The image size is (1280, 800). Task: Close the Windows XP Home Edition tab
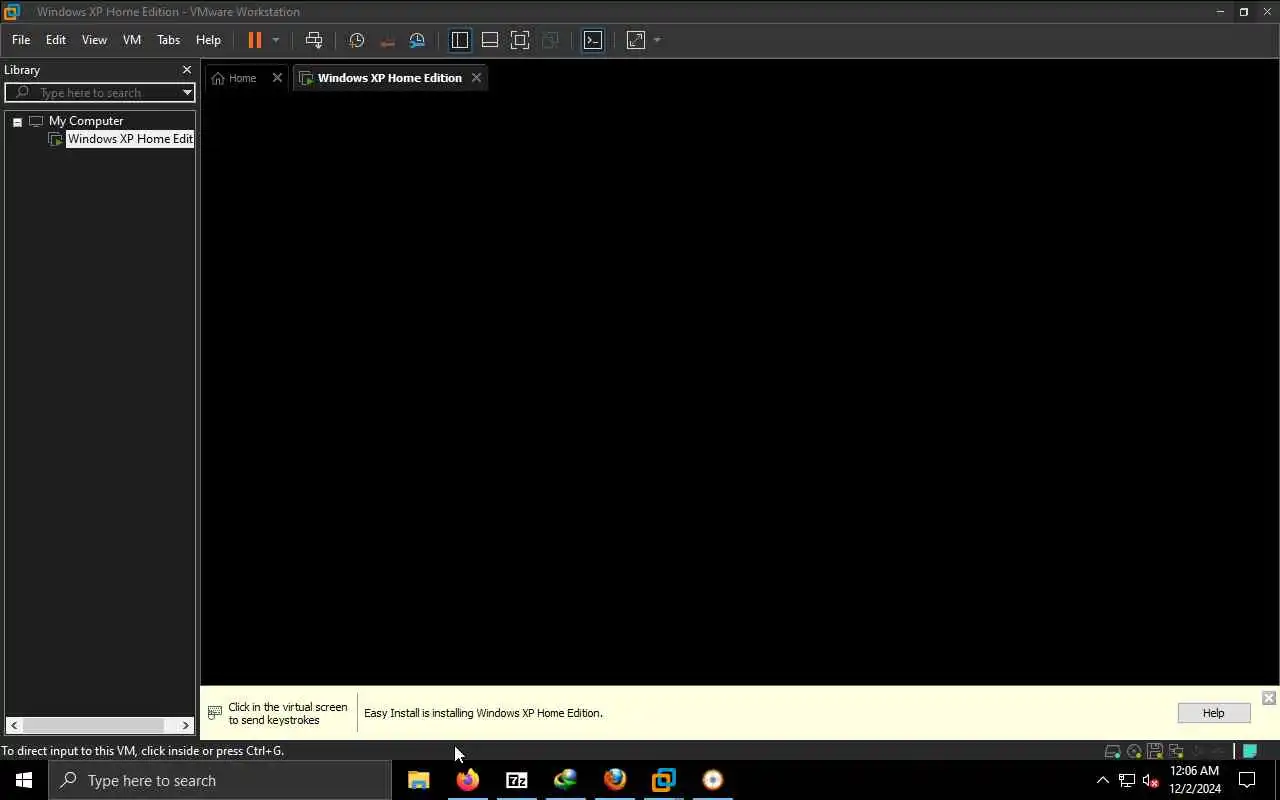[x=476, y=78]
